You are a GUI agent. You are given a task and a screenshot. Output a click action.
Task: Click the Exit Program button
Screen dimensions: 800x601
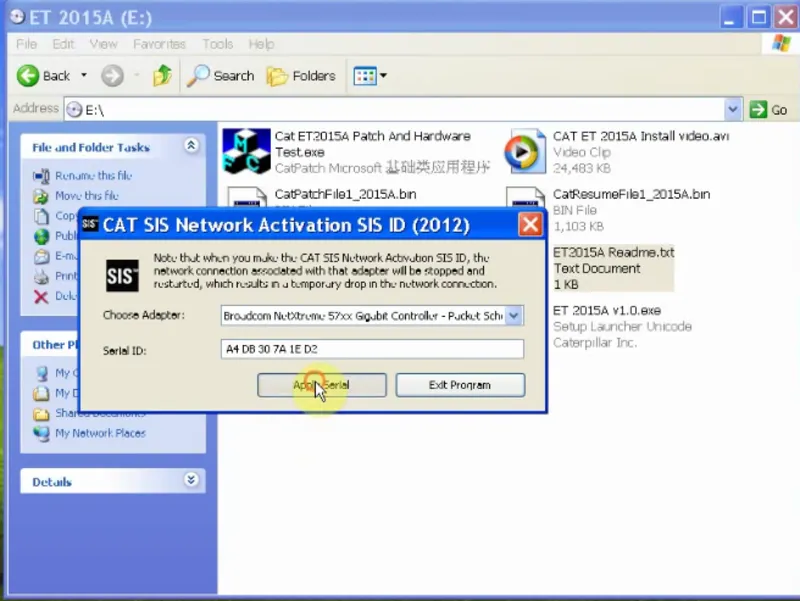460,385
